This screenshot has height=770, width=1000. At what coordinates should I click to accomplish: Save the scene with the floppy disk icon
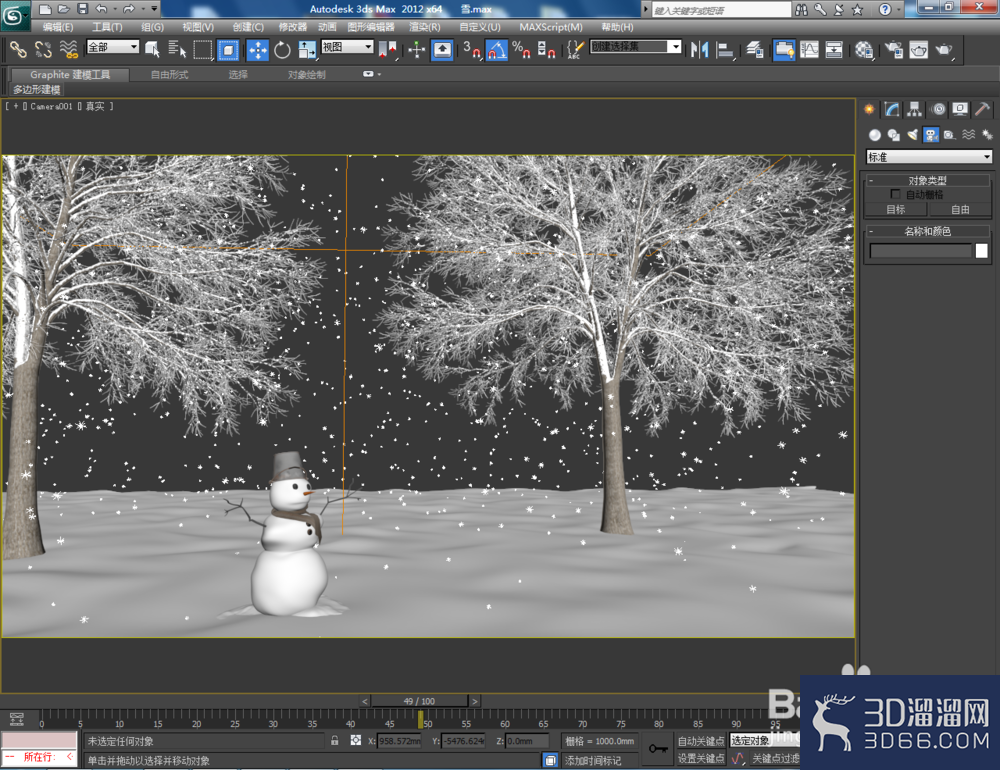point(83,9)
